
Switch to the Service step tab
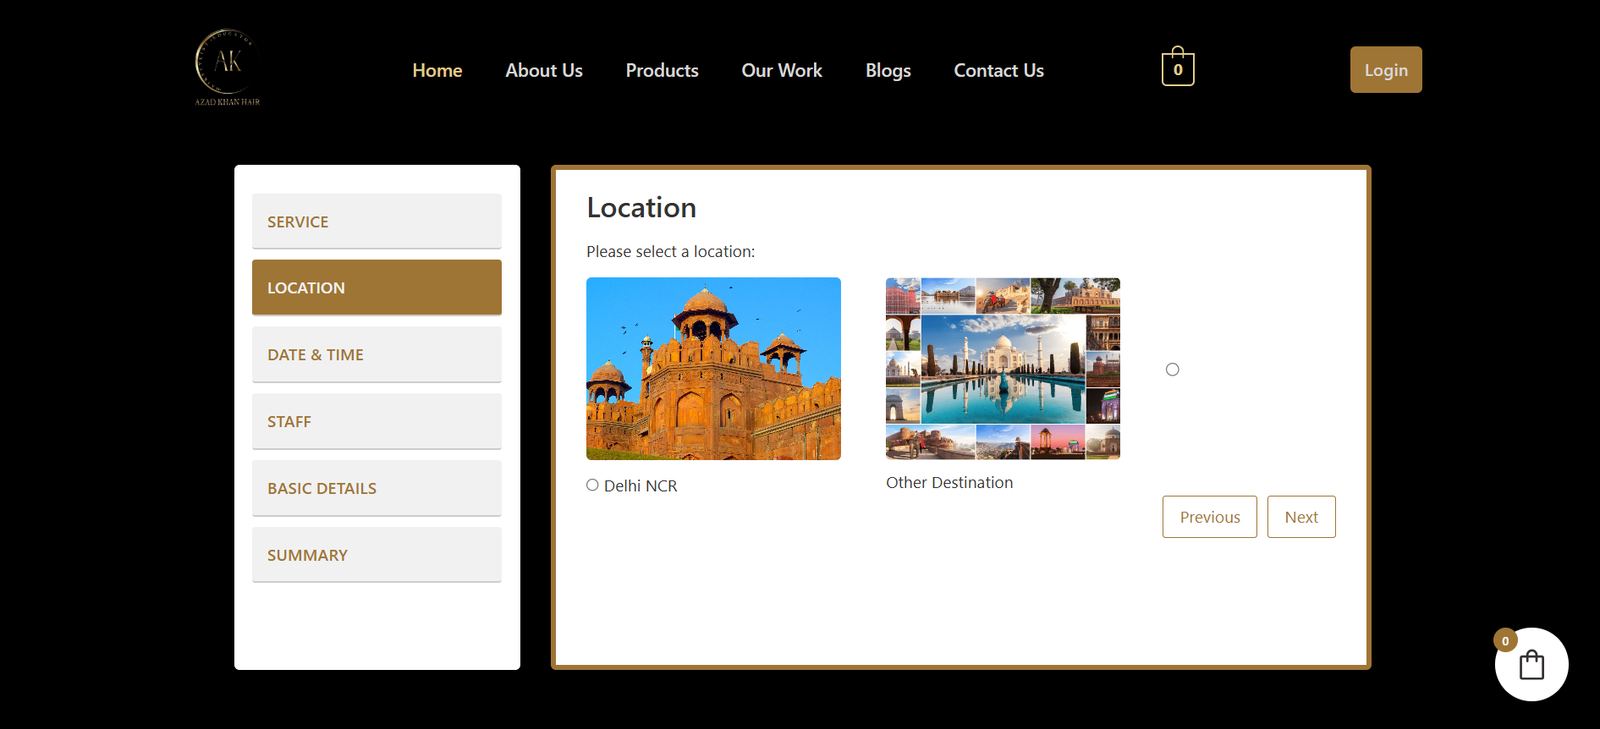pos(376,221)
